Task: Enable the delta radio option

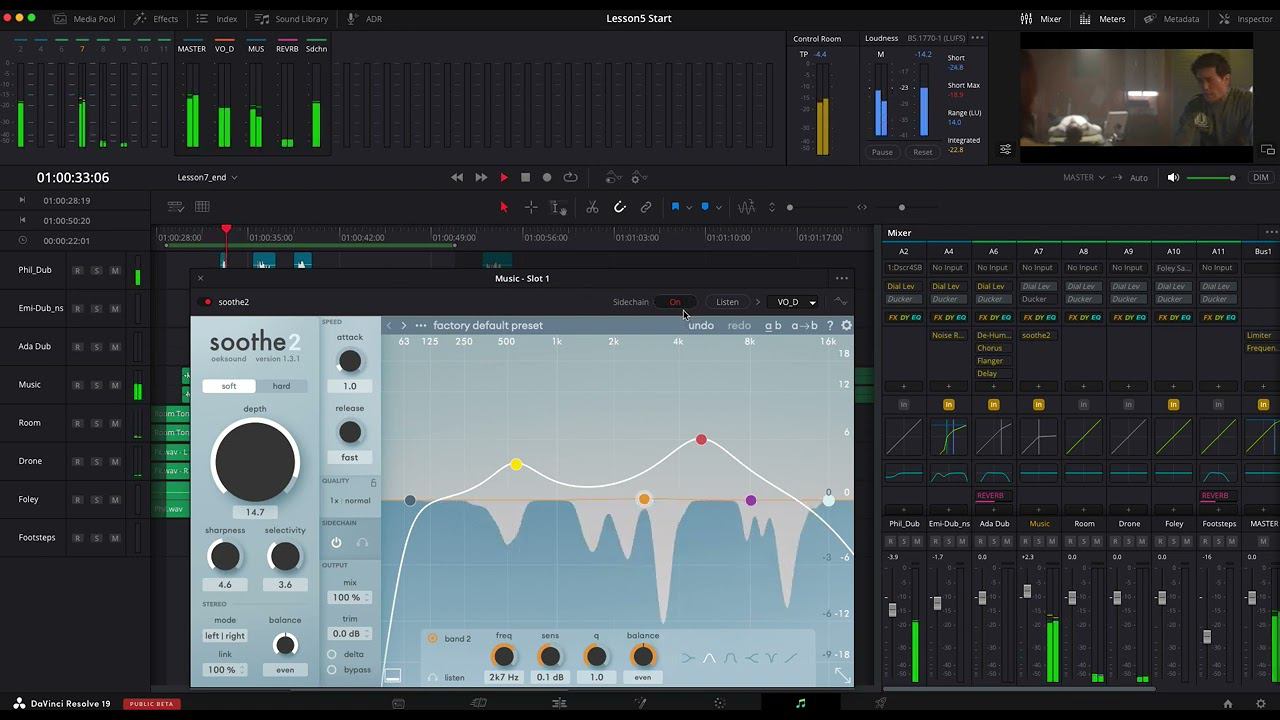Action: pos(332,654)
